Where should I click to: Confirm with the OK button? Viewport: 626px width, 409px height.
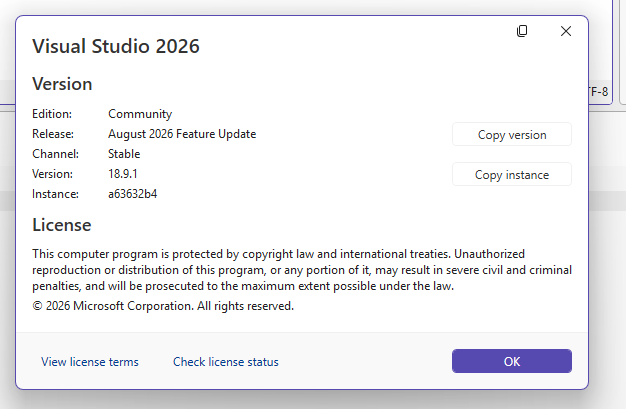512,361
